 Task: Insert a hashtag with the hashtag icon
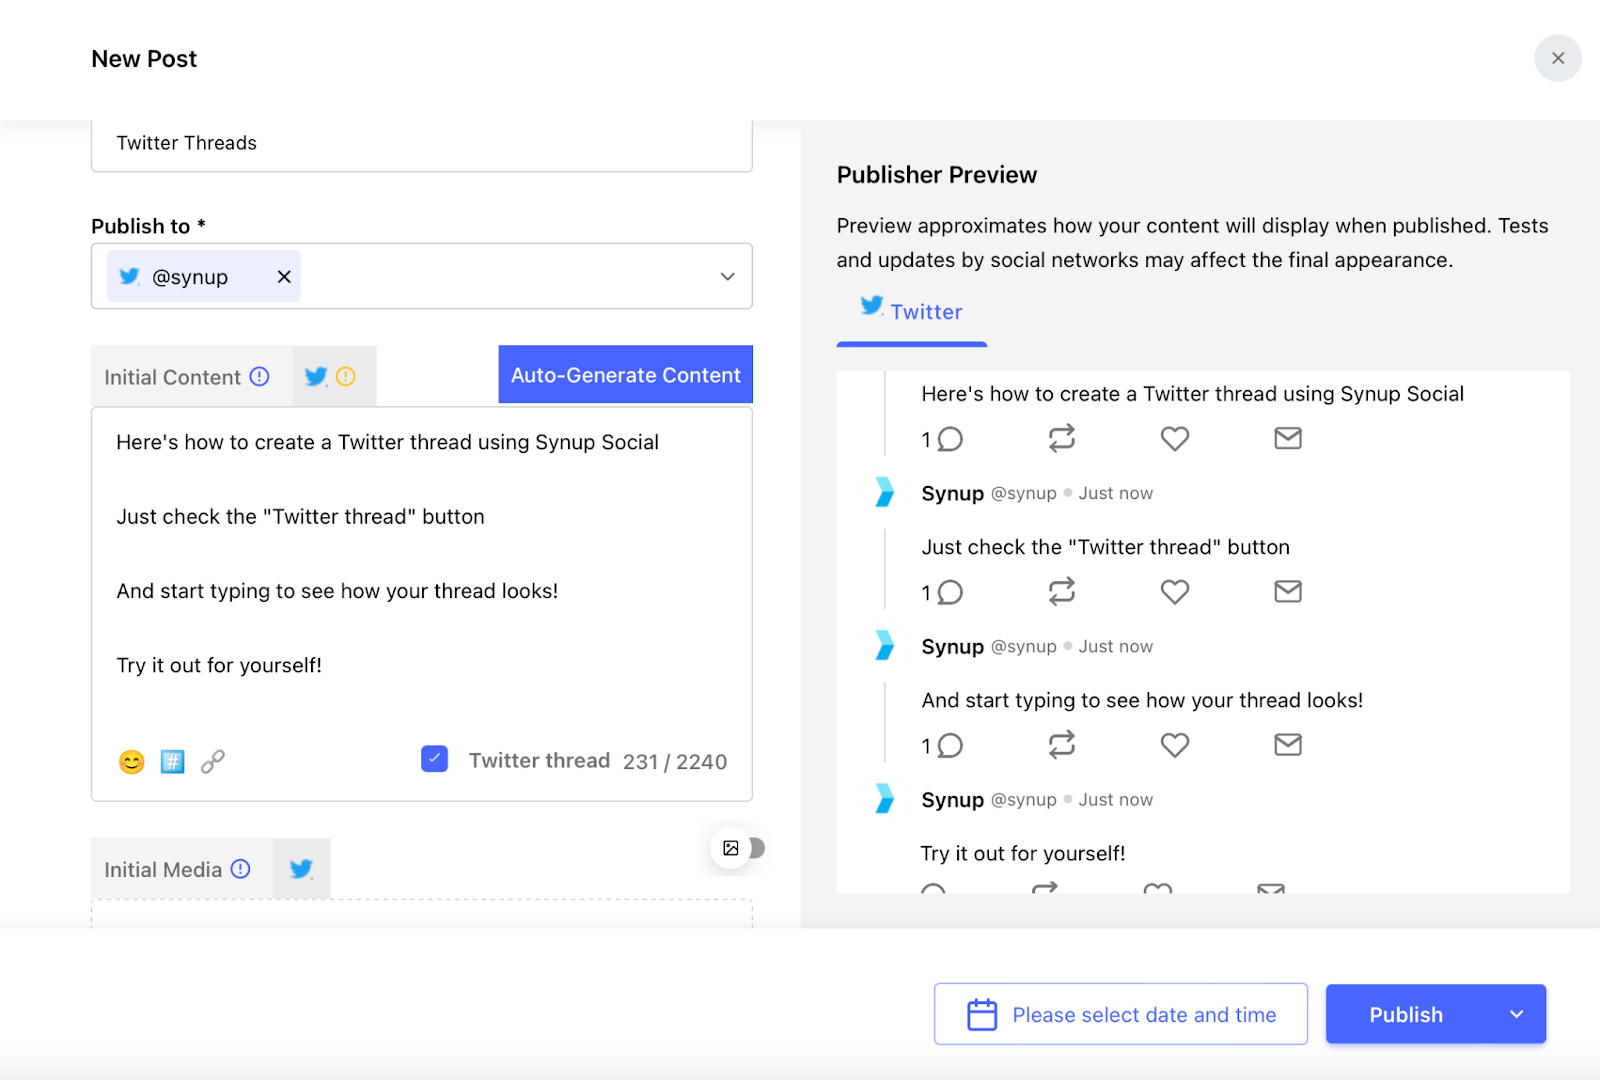(173, 762)
